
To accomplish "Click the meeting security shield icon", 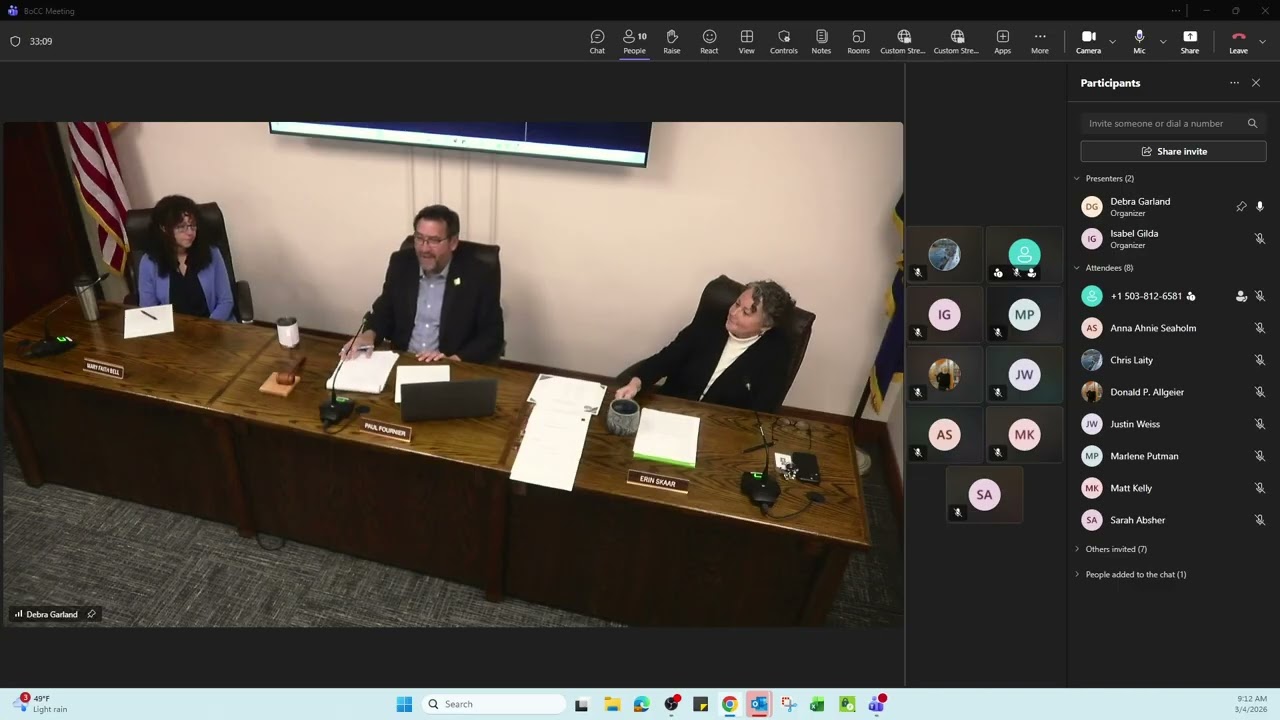I will [15, 41].
